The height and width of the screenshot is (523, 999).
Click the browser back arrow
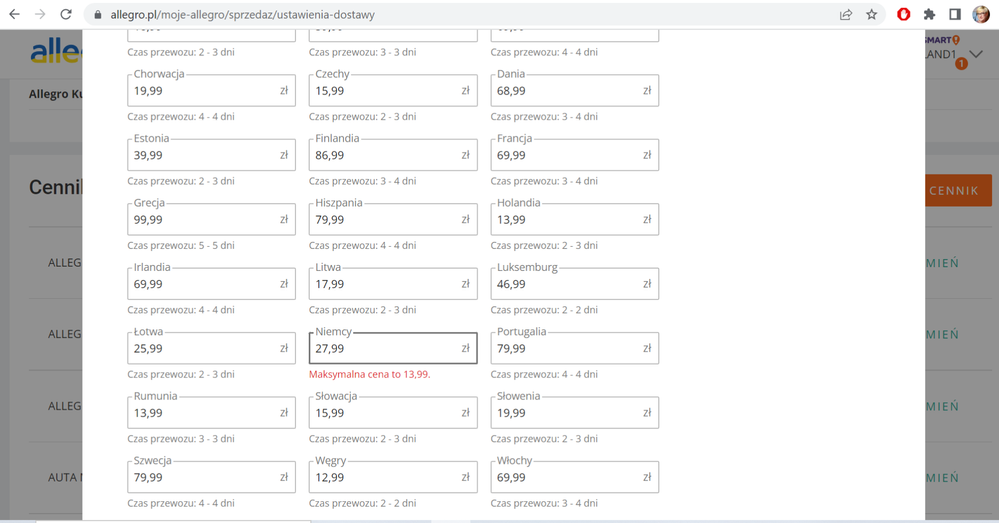click(14, 15)
